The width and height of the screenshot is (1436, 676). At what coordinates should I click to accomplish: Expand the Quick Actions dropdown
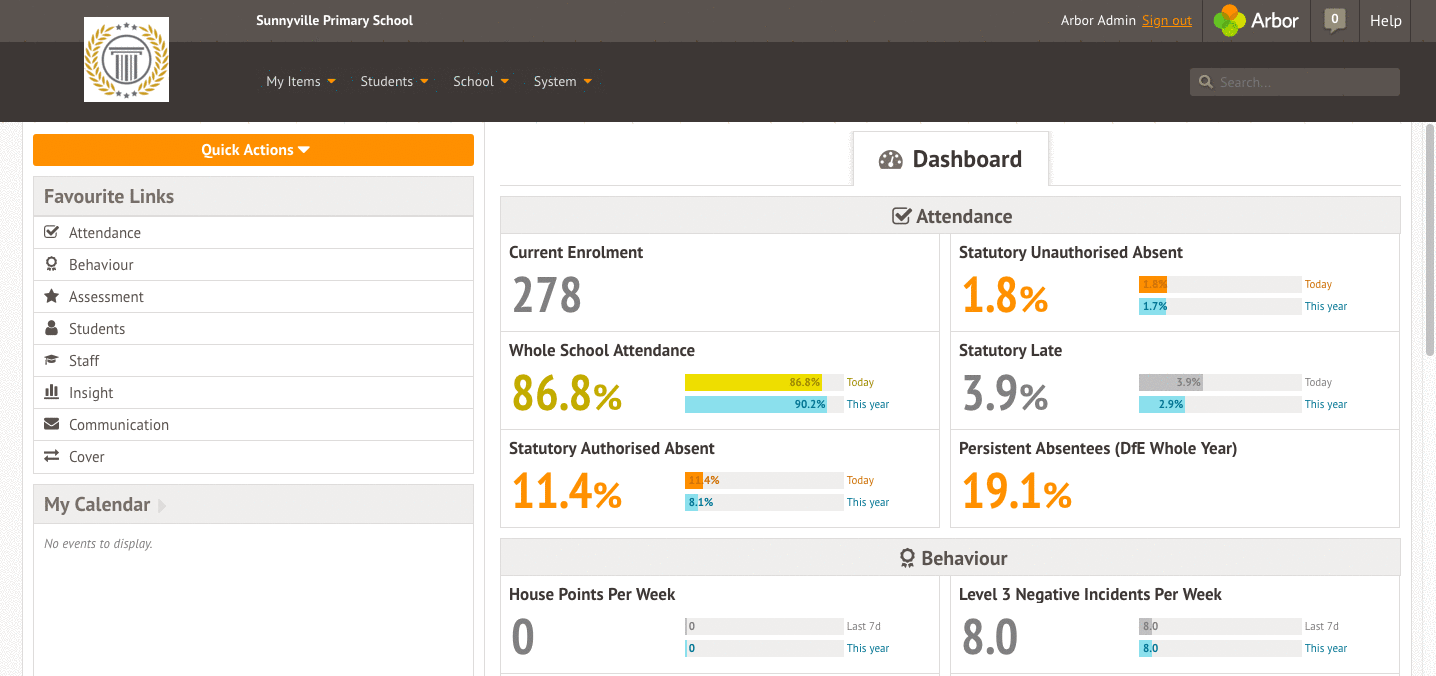pyautogui.click(x=253, y=150)
